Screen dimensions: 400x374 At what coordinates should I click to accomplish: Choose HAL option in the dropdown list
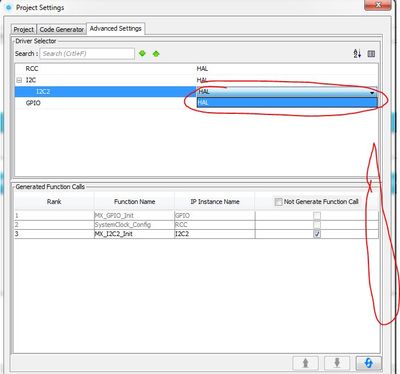(x=287, y=103)
